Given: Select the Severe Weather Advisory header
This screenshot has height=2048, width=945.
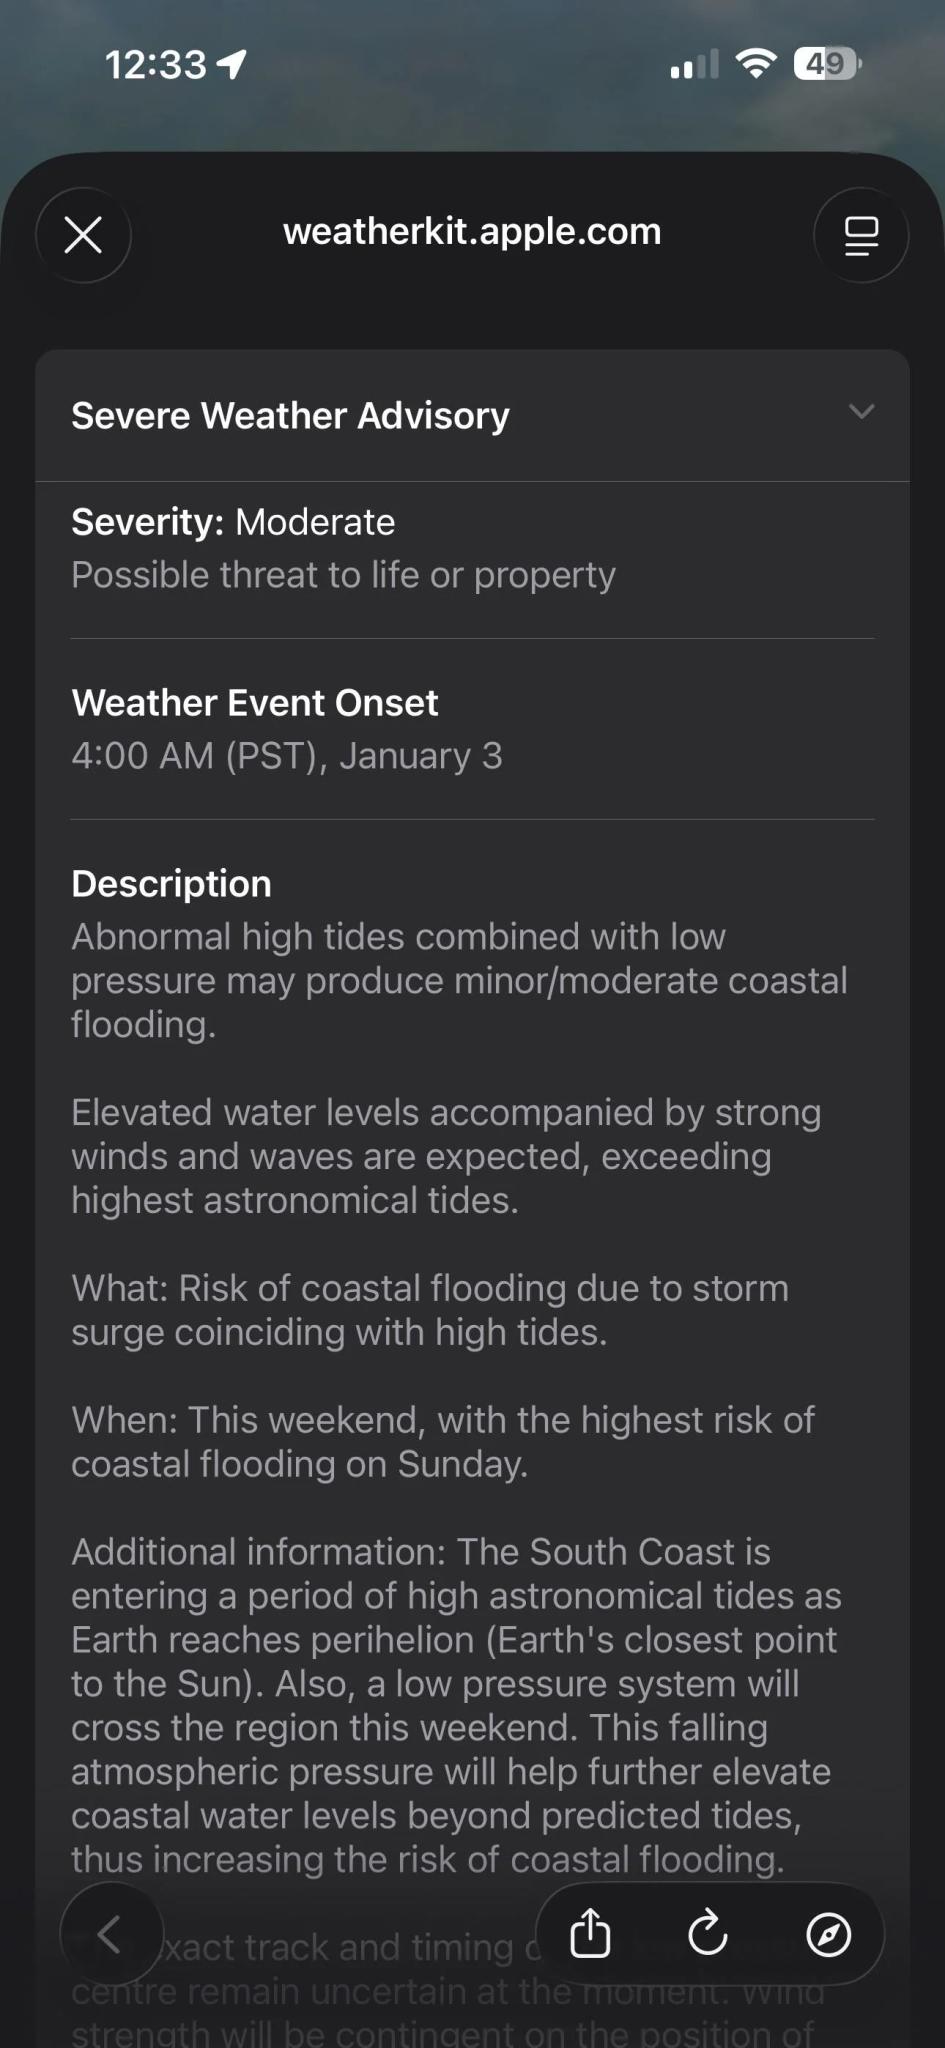Looking at the screenshot, I should tap(290, 415).
